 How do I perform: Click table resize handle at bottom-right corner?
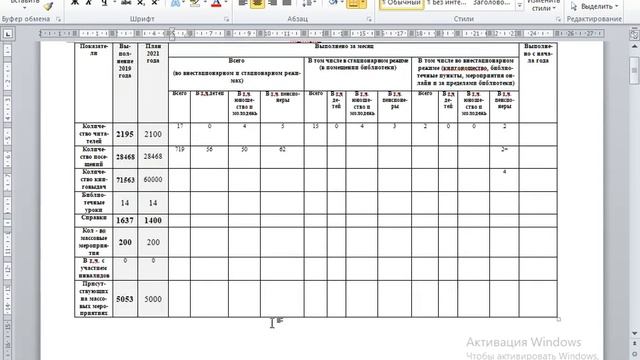(559, 319)
